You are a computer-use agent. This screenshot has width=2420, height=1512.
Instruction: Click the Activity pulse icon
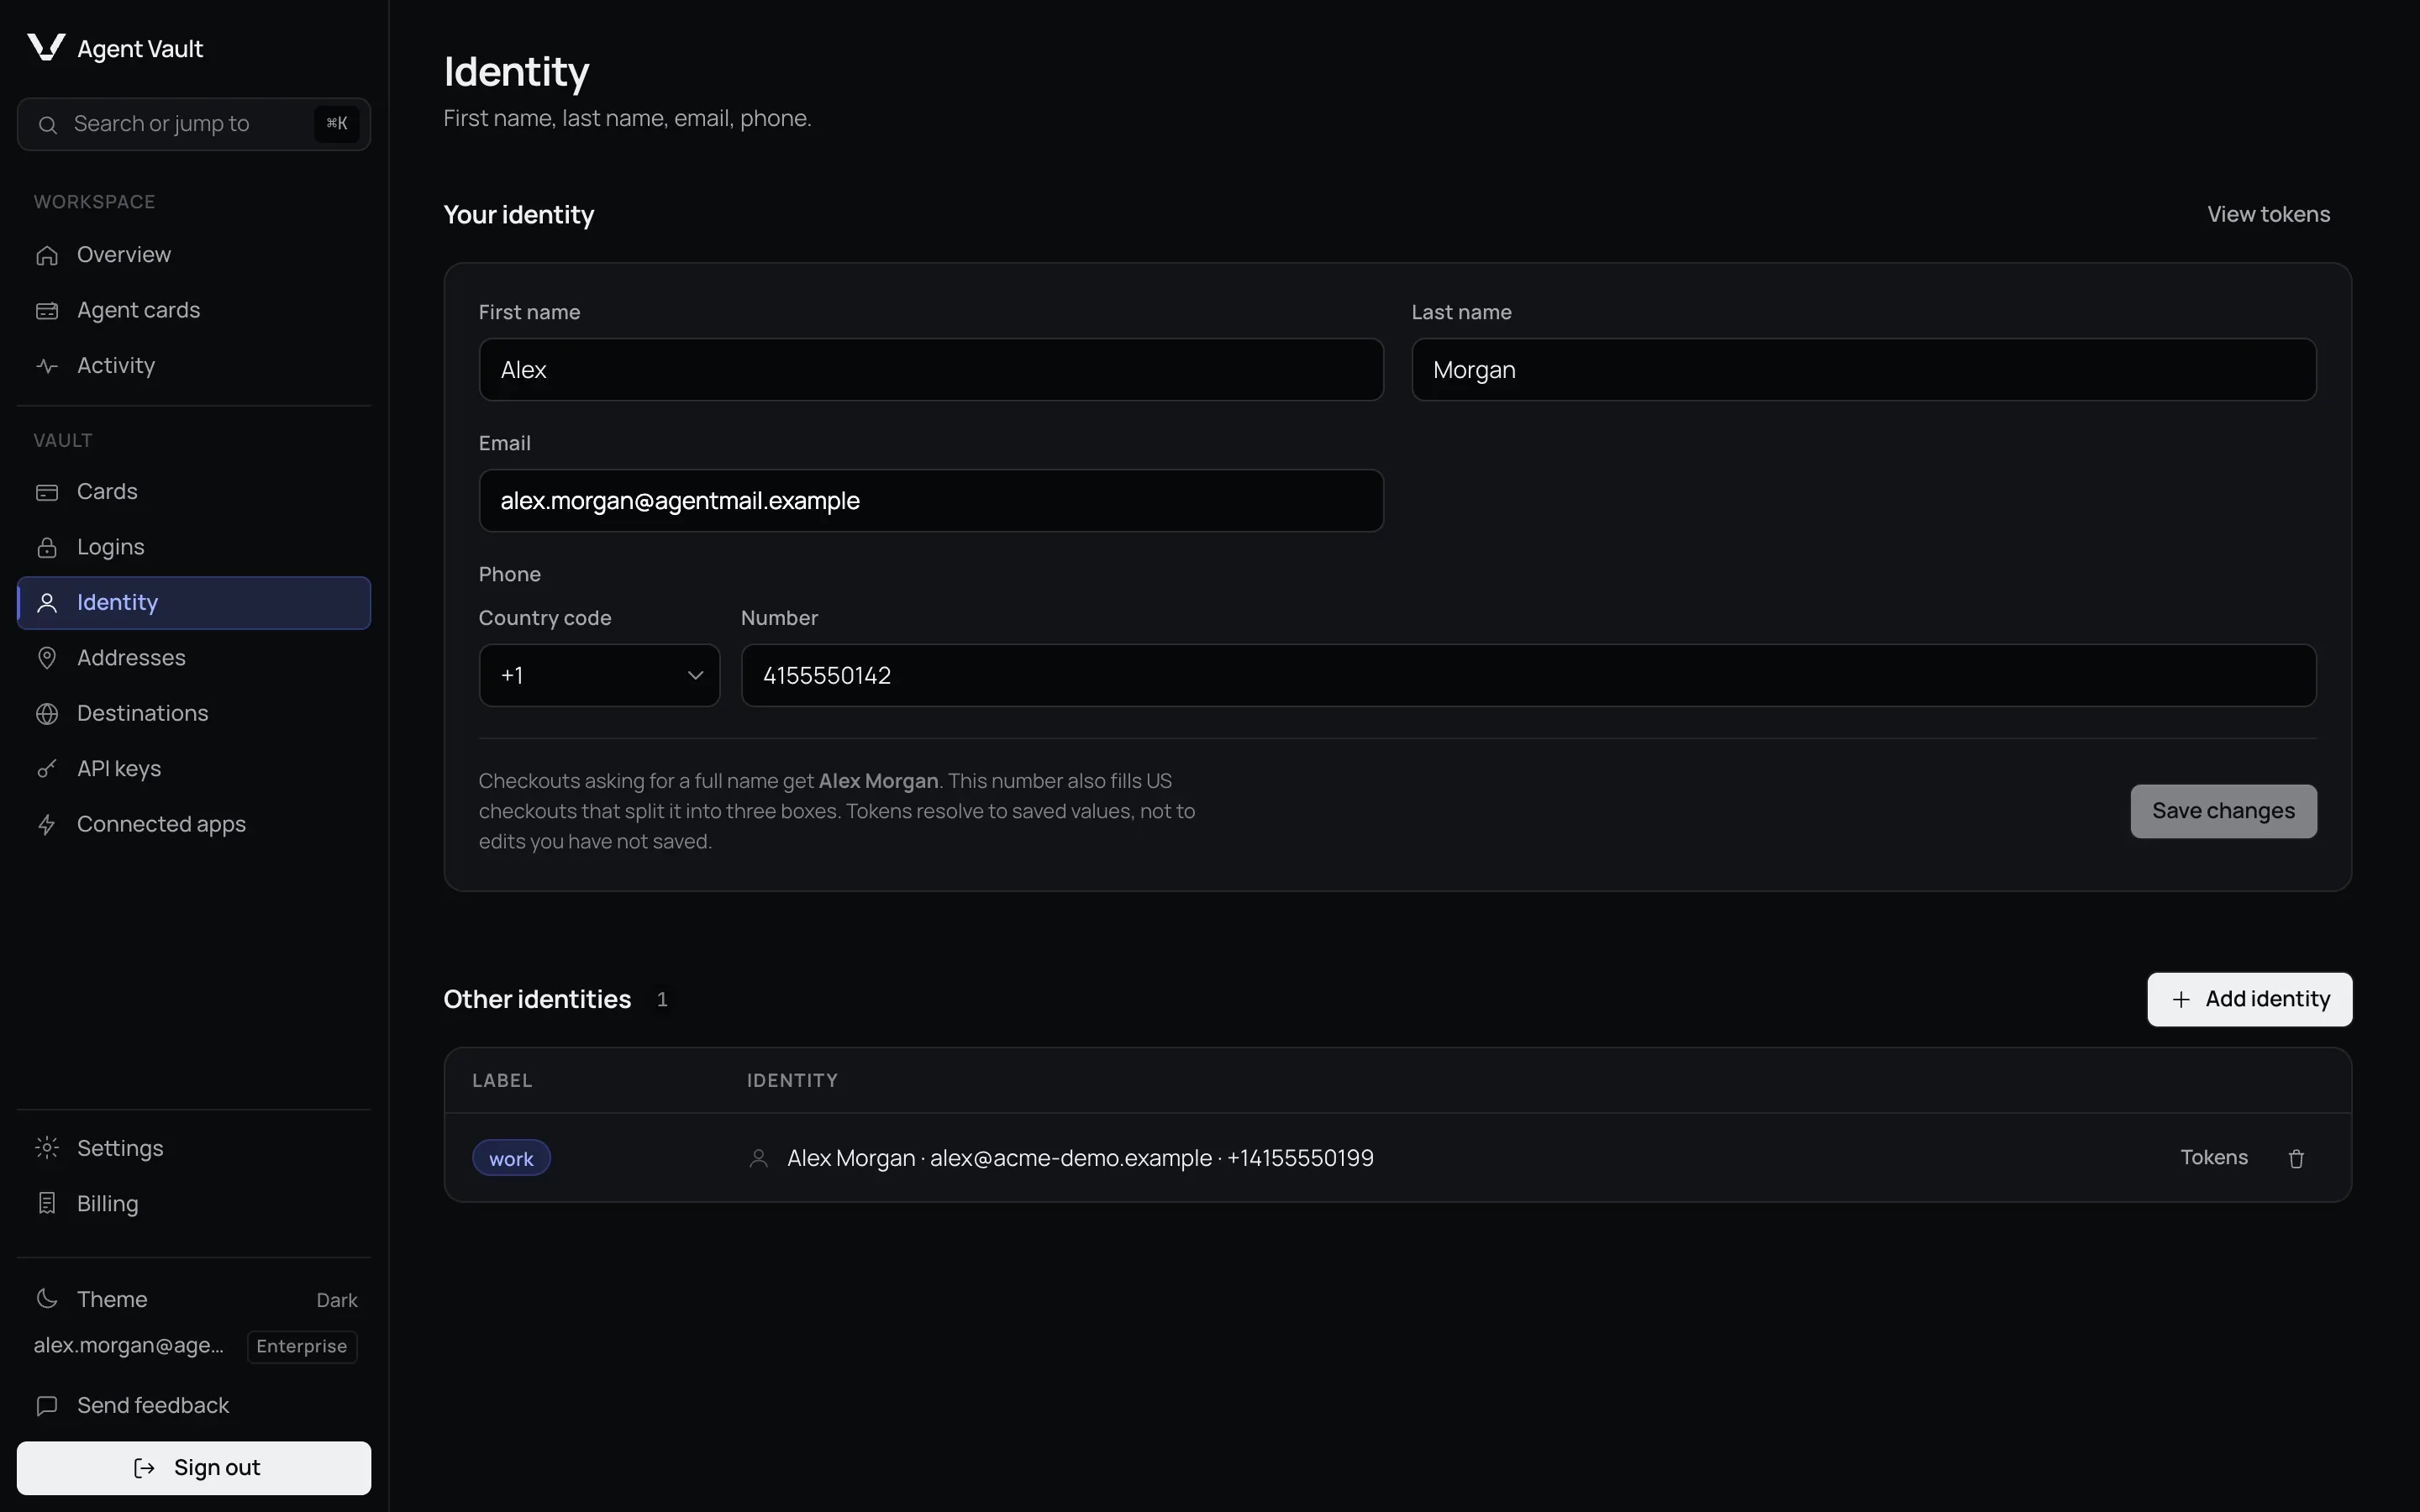(x=47, y=366)
